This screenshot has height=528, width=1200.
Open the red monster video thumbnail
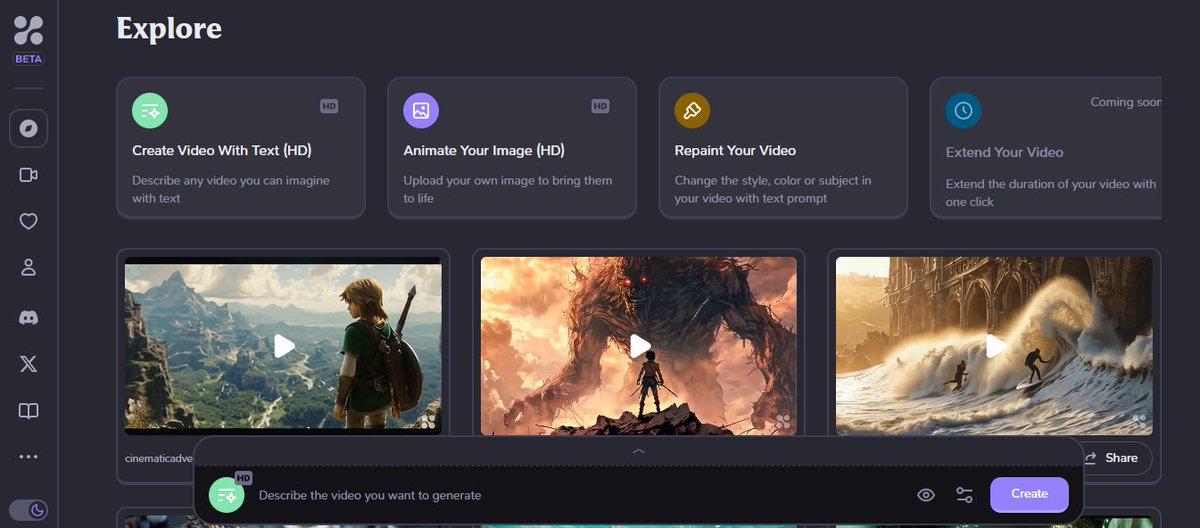(639, 346)
